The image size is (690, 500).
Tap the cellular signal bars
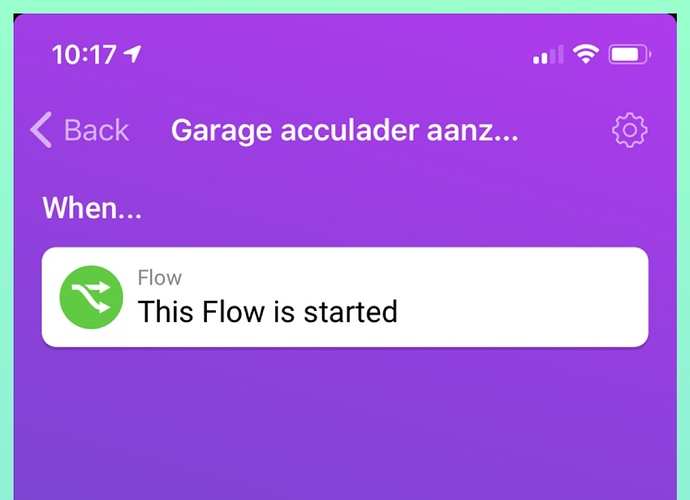pyautogui.click(x=548, y=55)
